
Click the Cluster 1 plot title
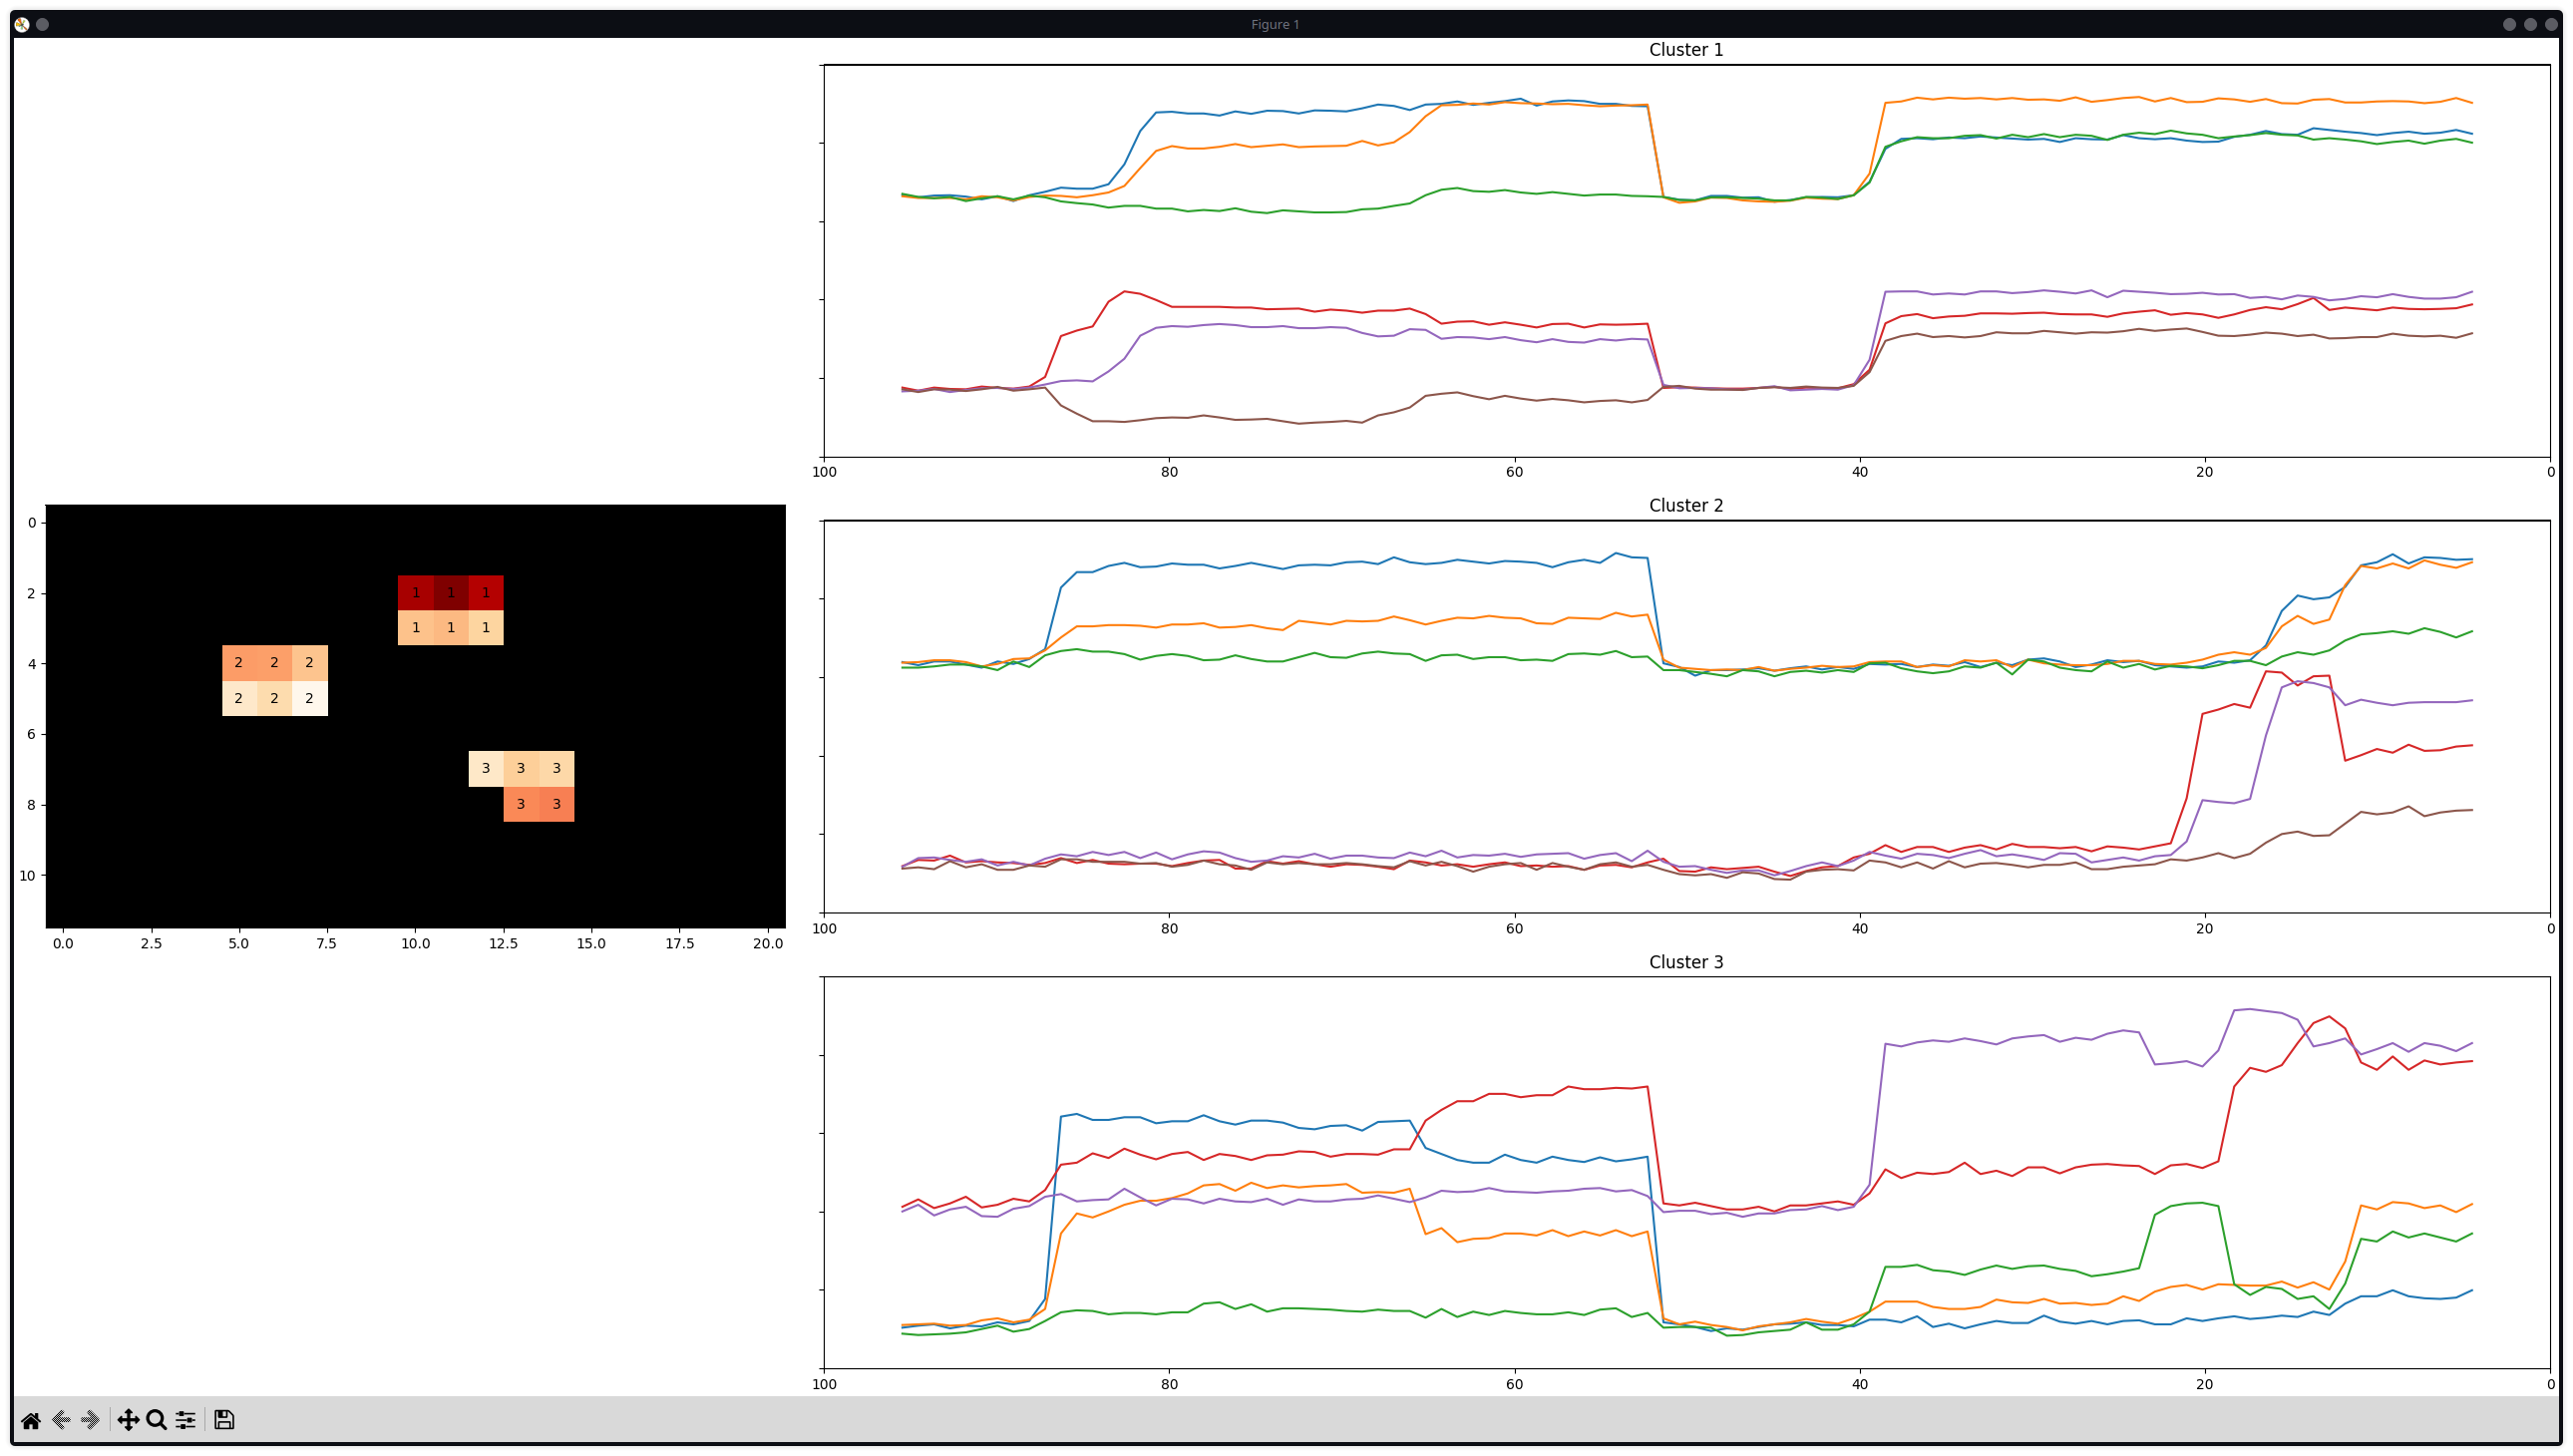click(x=1685, y=50)
